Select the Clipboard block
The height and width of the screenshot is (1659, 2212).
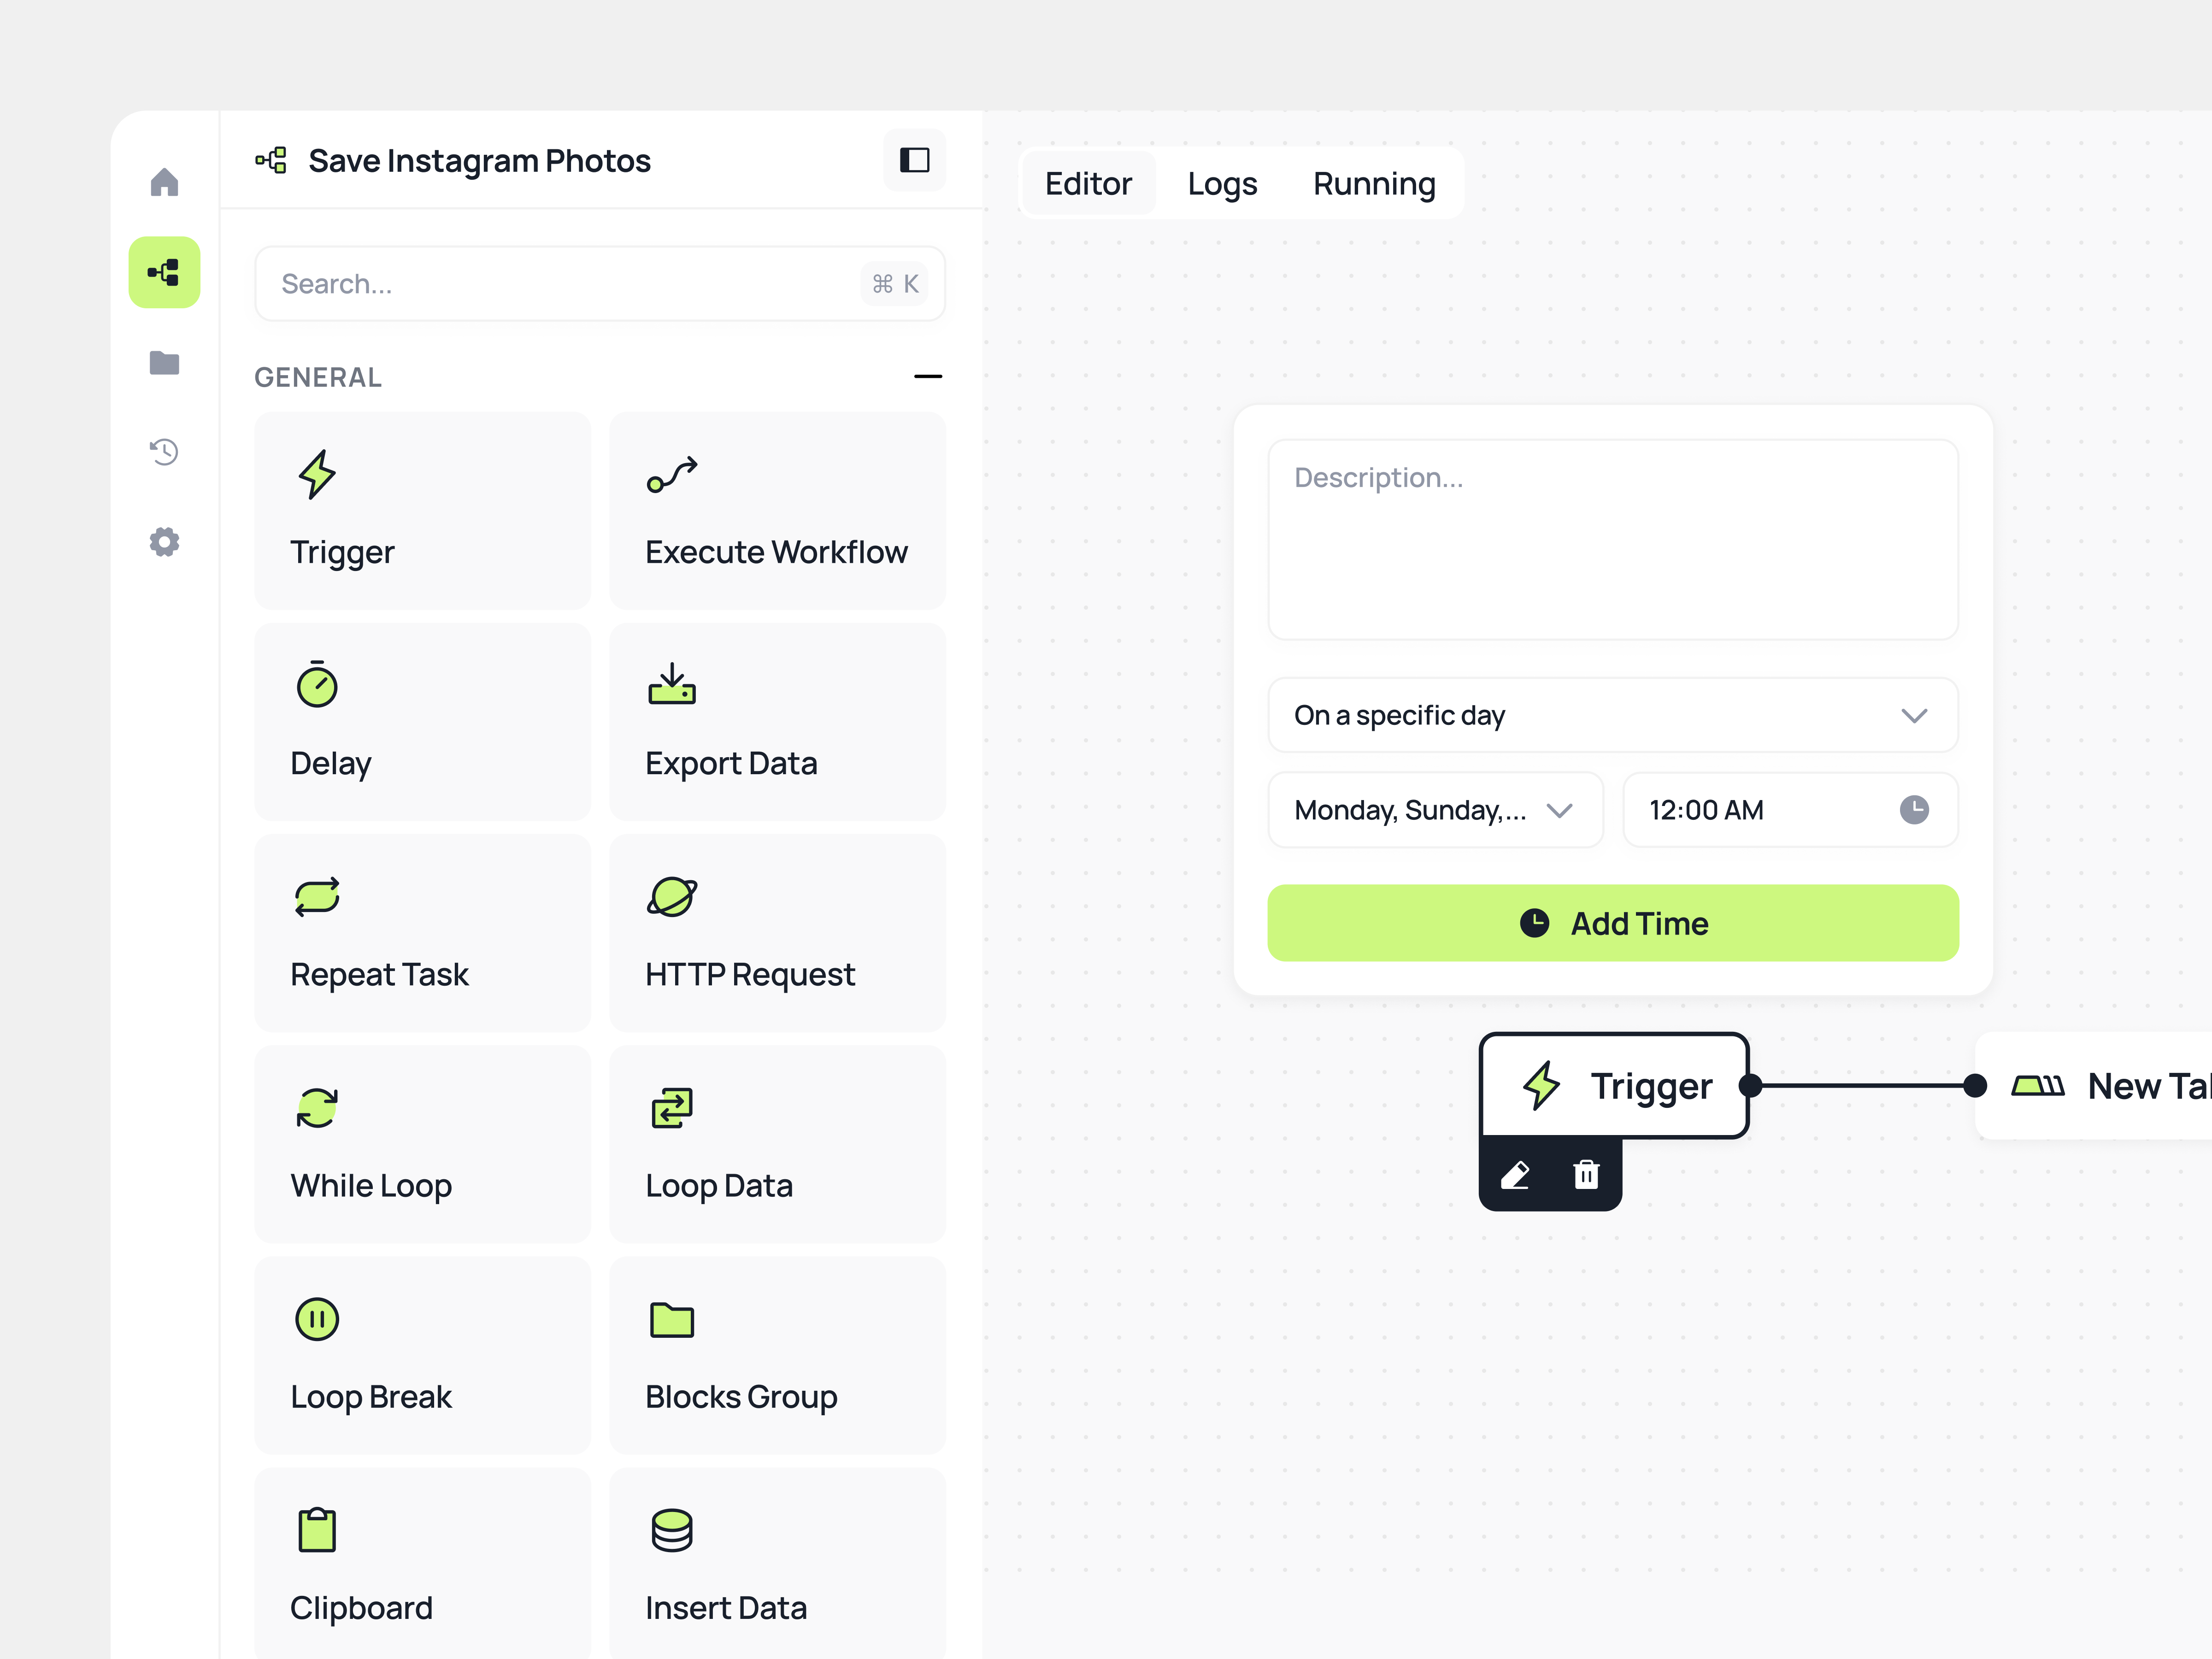click(x=421, y=1566)
